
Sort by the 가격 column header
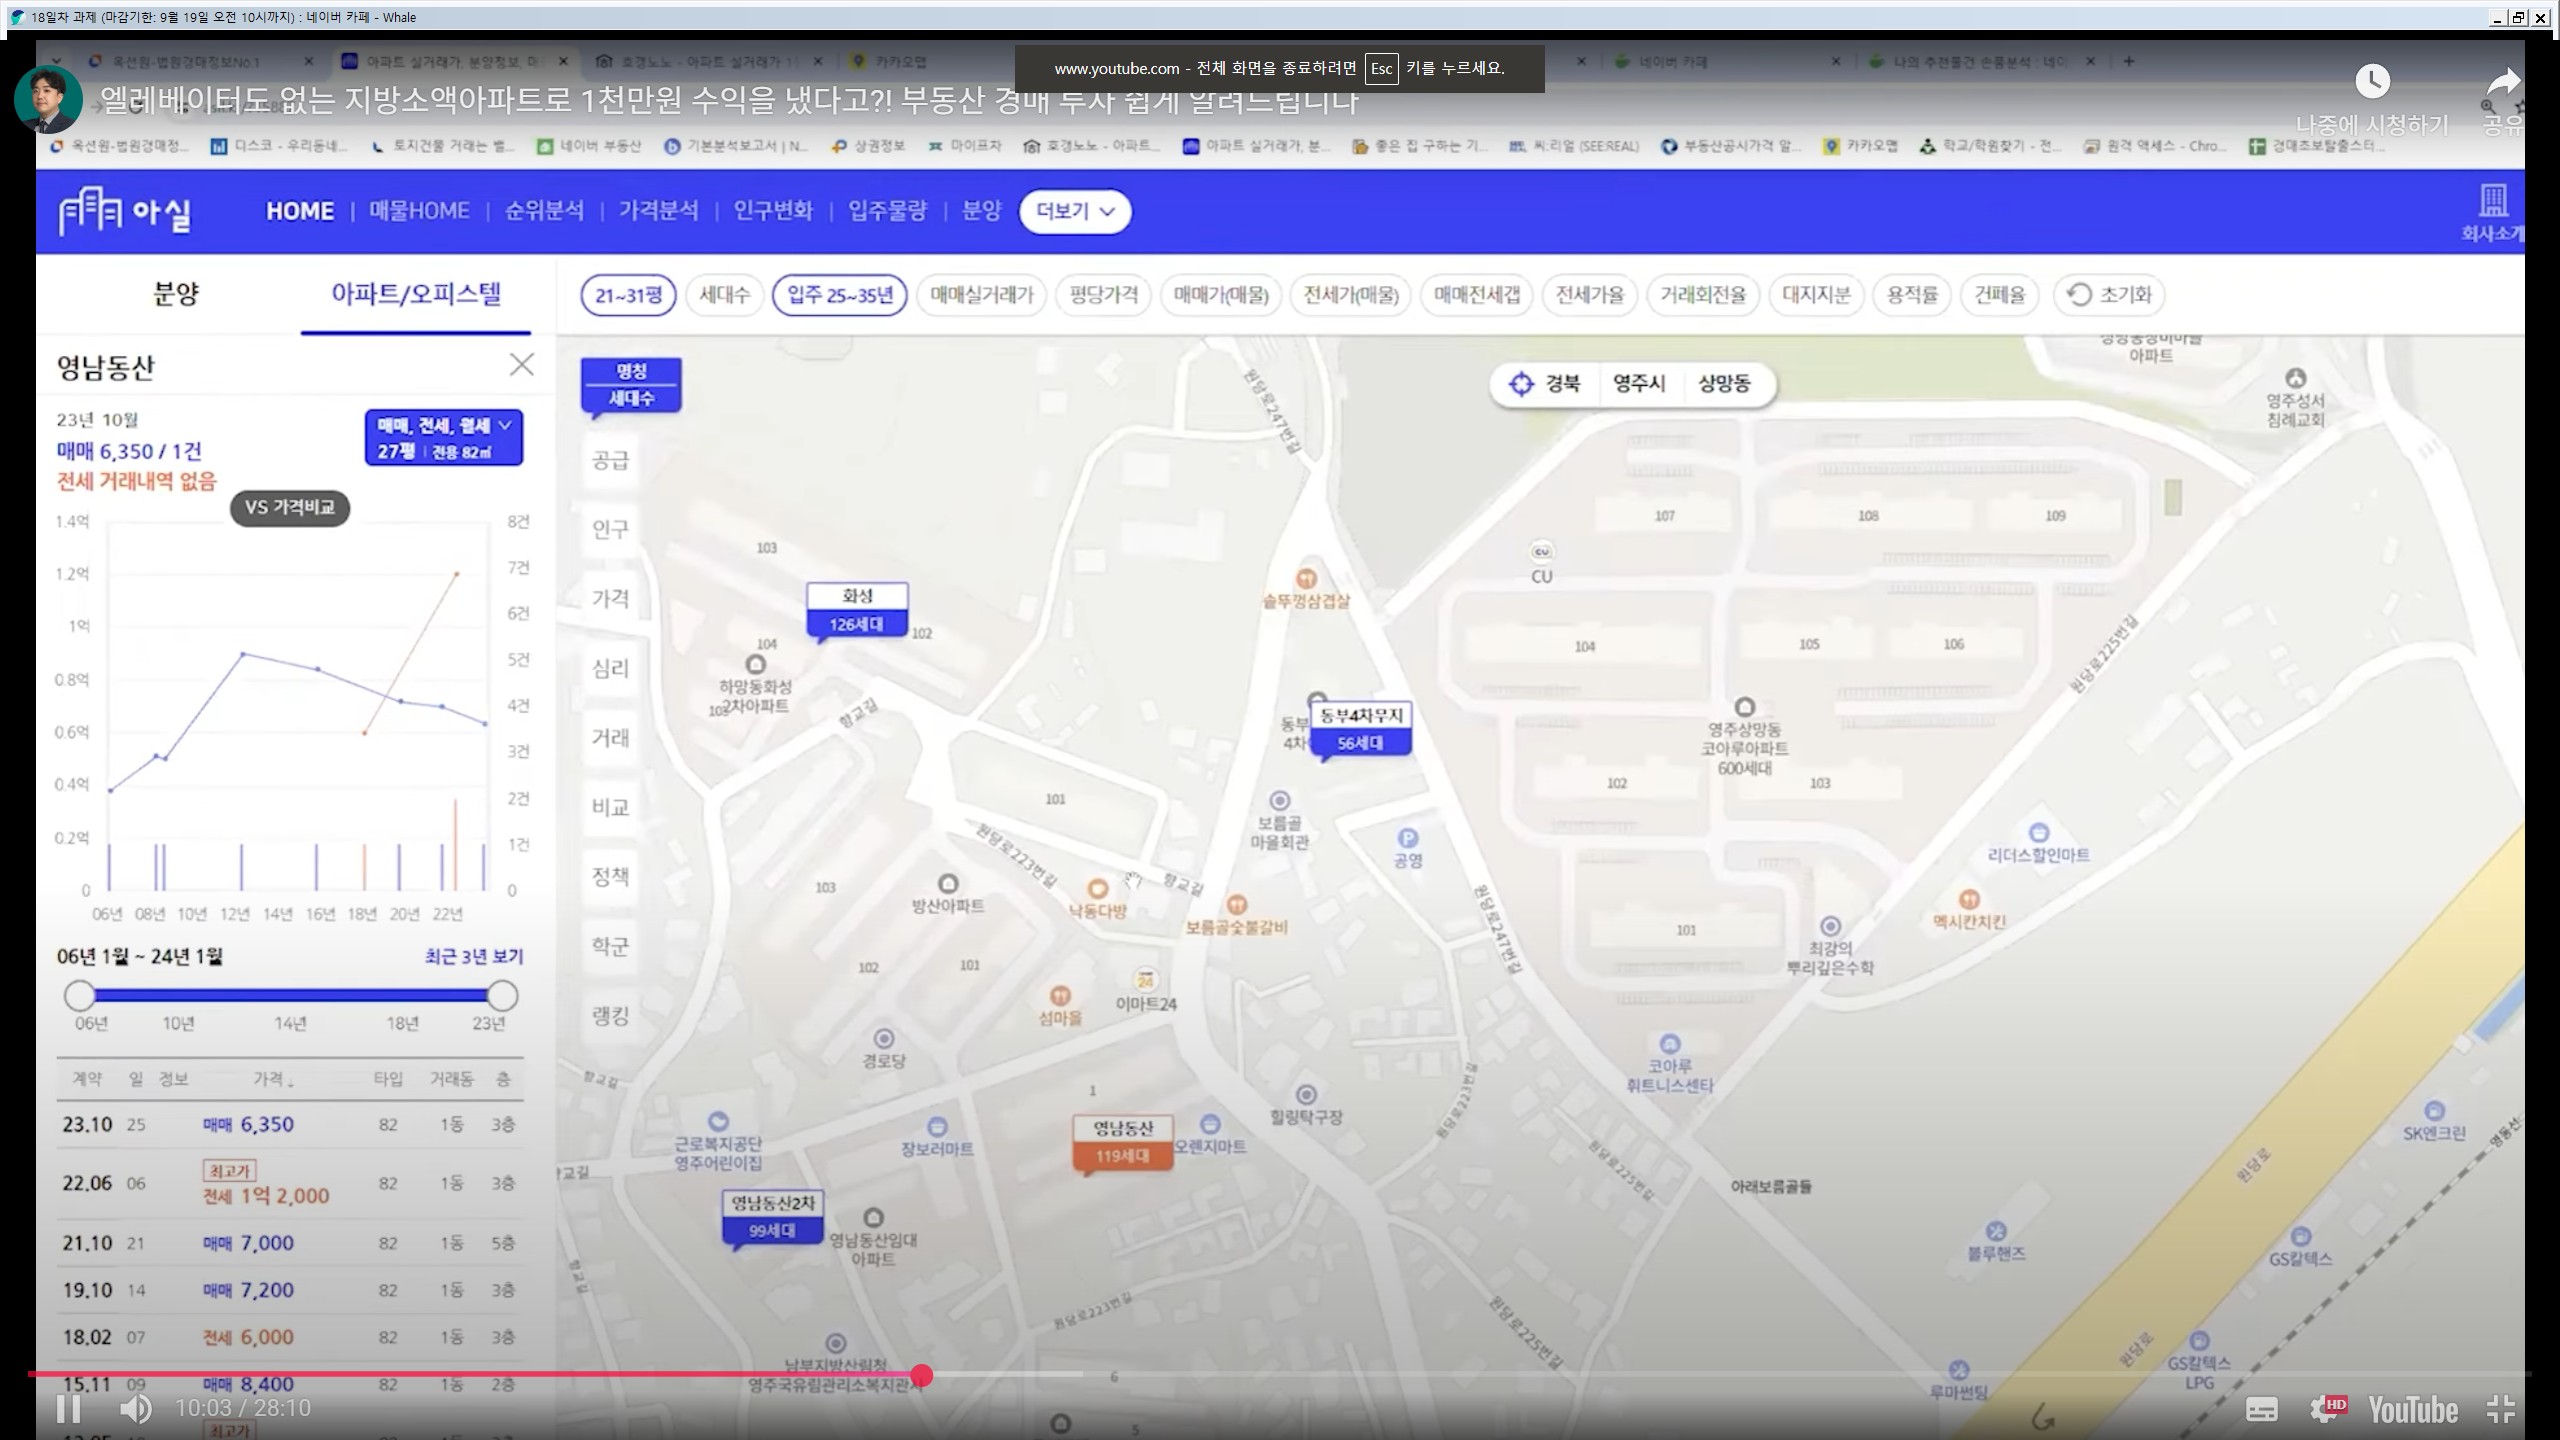pyautogui.click(x=272, y=1079)
